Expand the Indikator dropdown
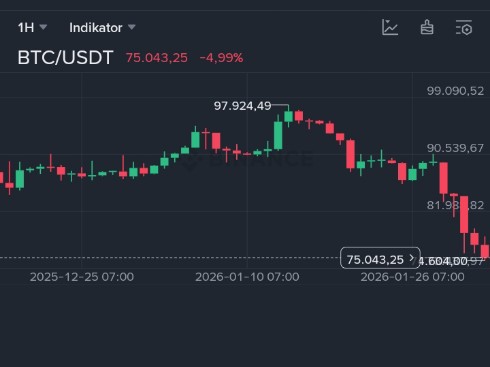Screen dimensions: 490x367 [102, 28]
